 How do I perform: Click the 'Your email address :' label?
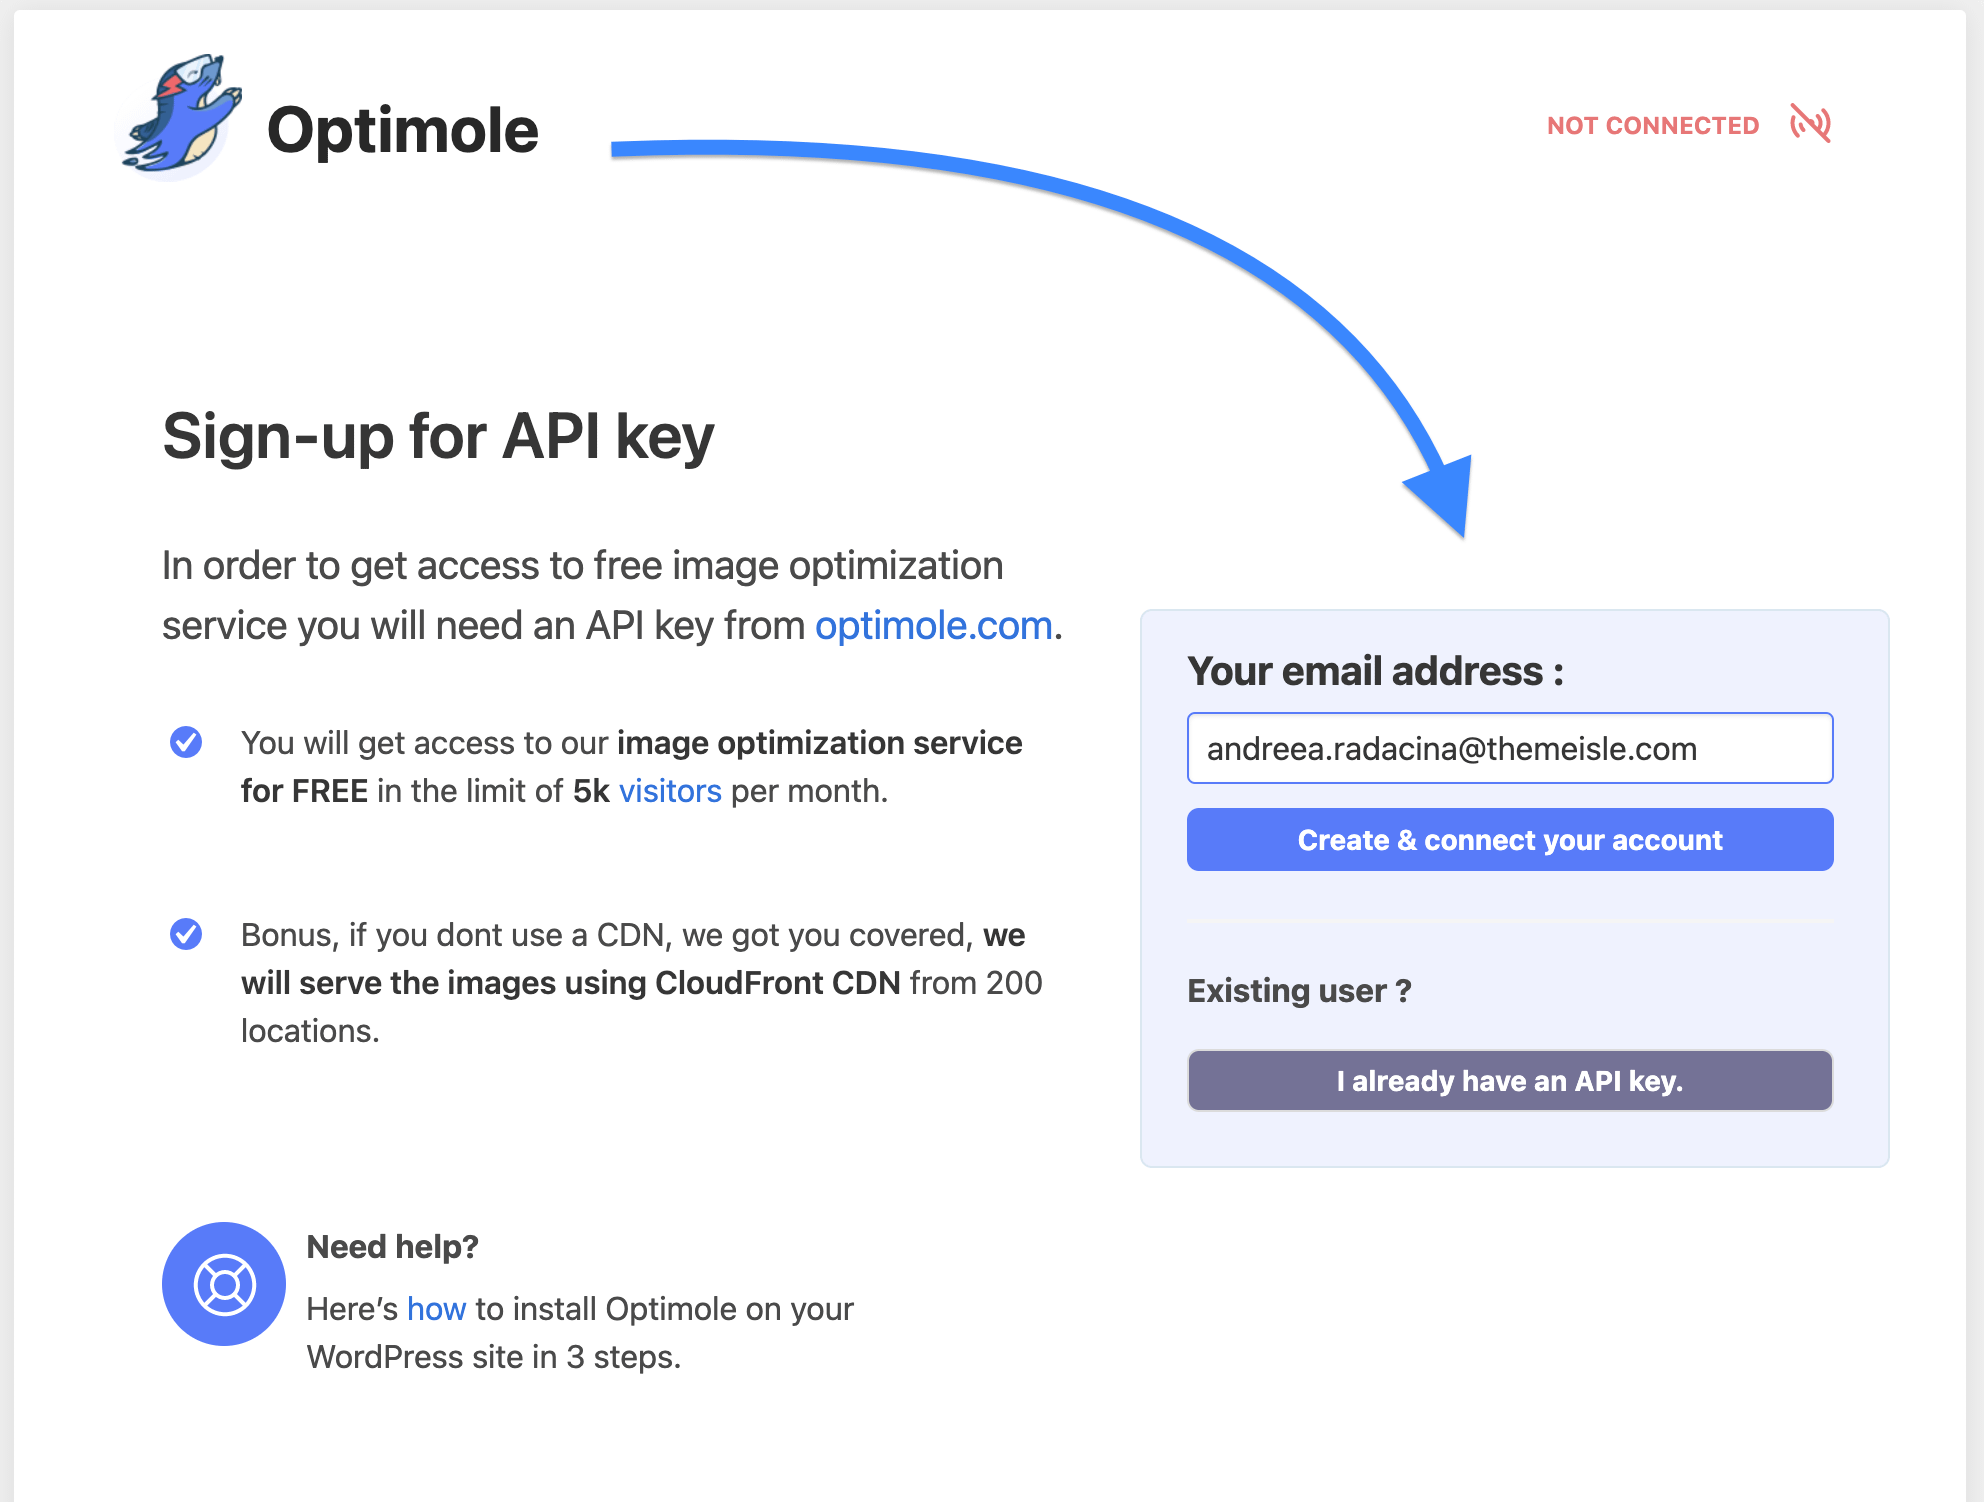point(1375,671)
